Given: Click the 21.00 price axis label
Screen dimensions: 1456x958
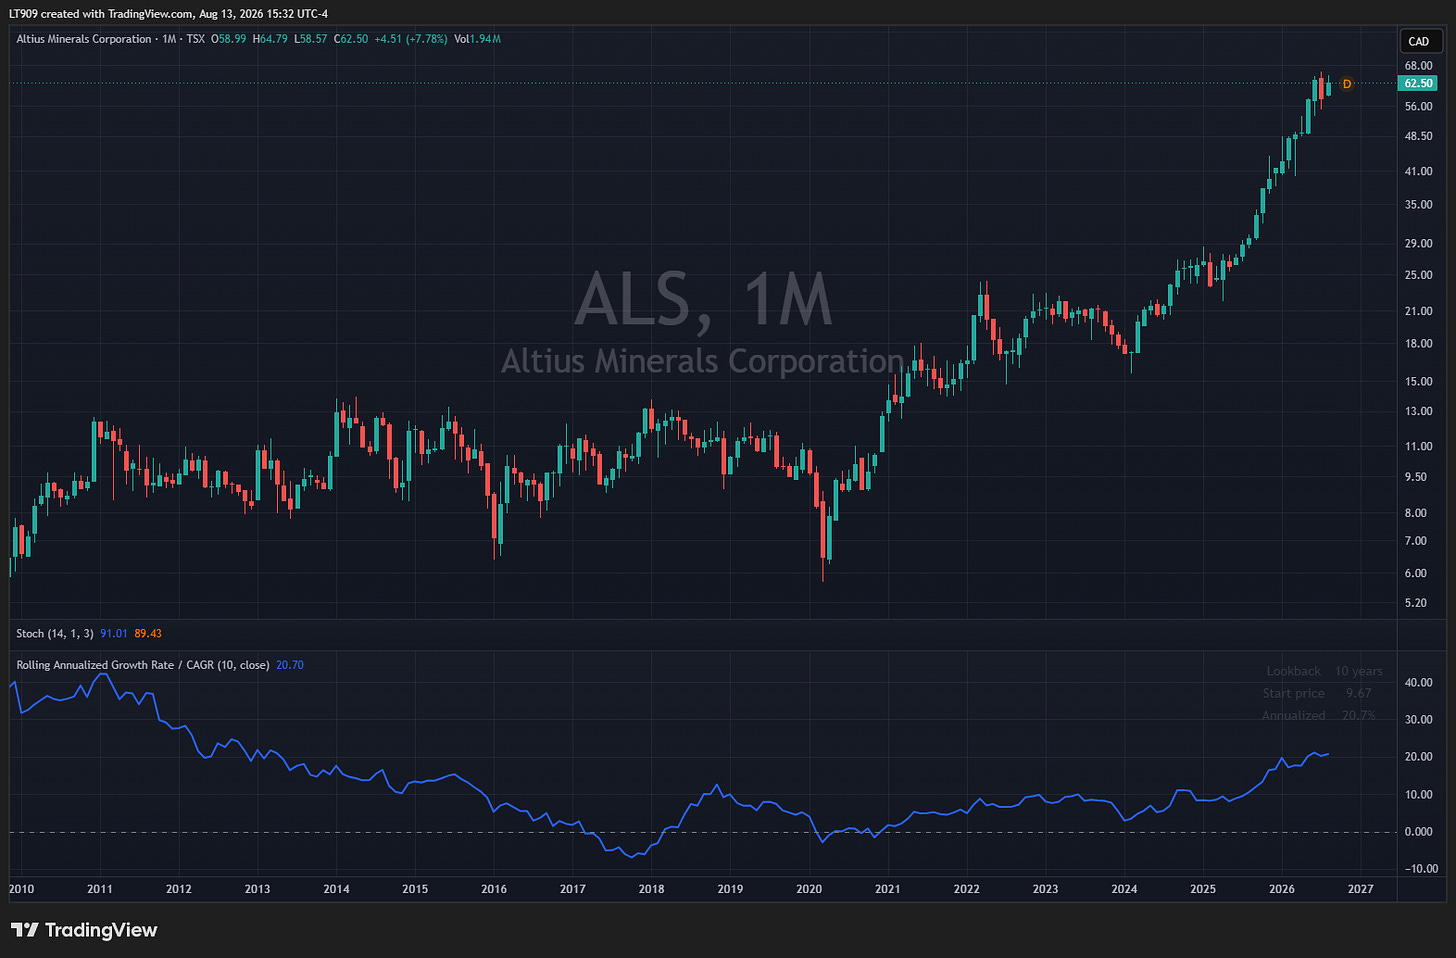Looking at the screenshot, I should click(x=1418, y=311).
